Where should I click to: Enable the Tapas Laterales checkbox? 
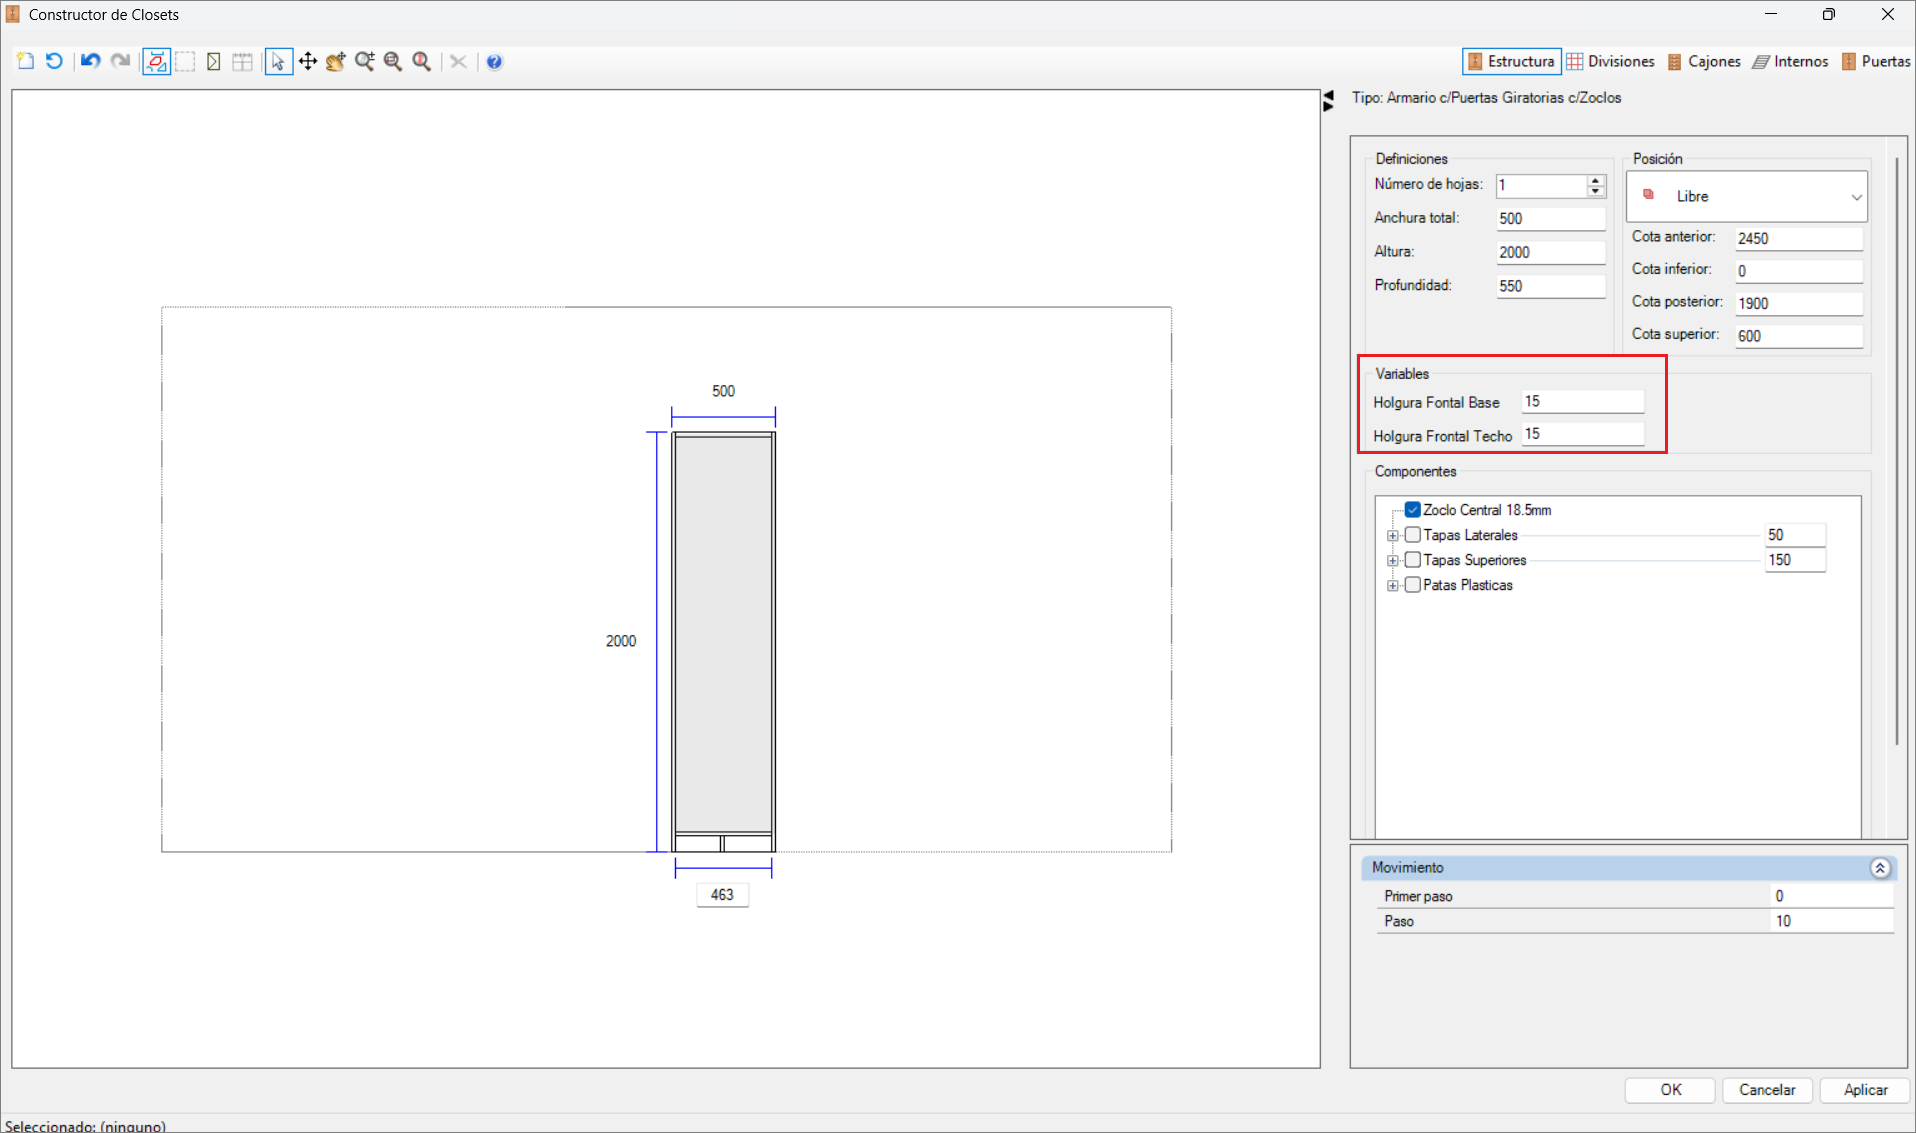tap(1412, 535)
